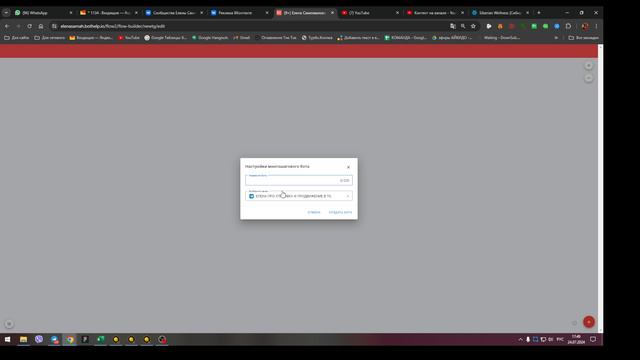640x360 pixels.
Task: Open the КОМАНДА Google bookmark
Action: tap(406, 38)
